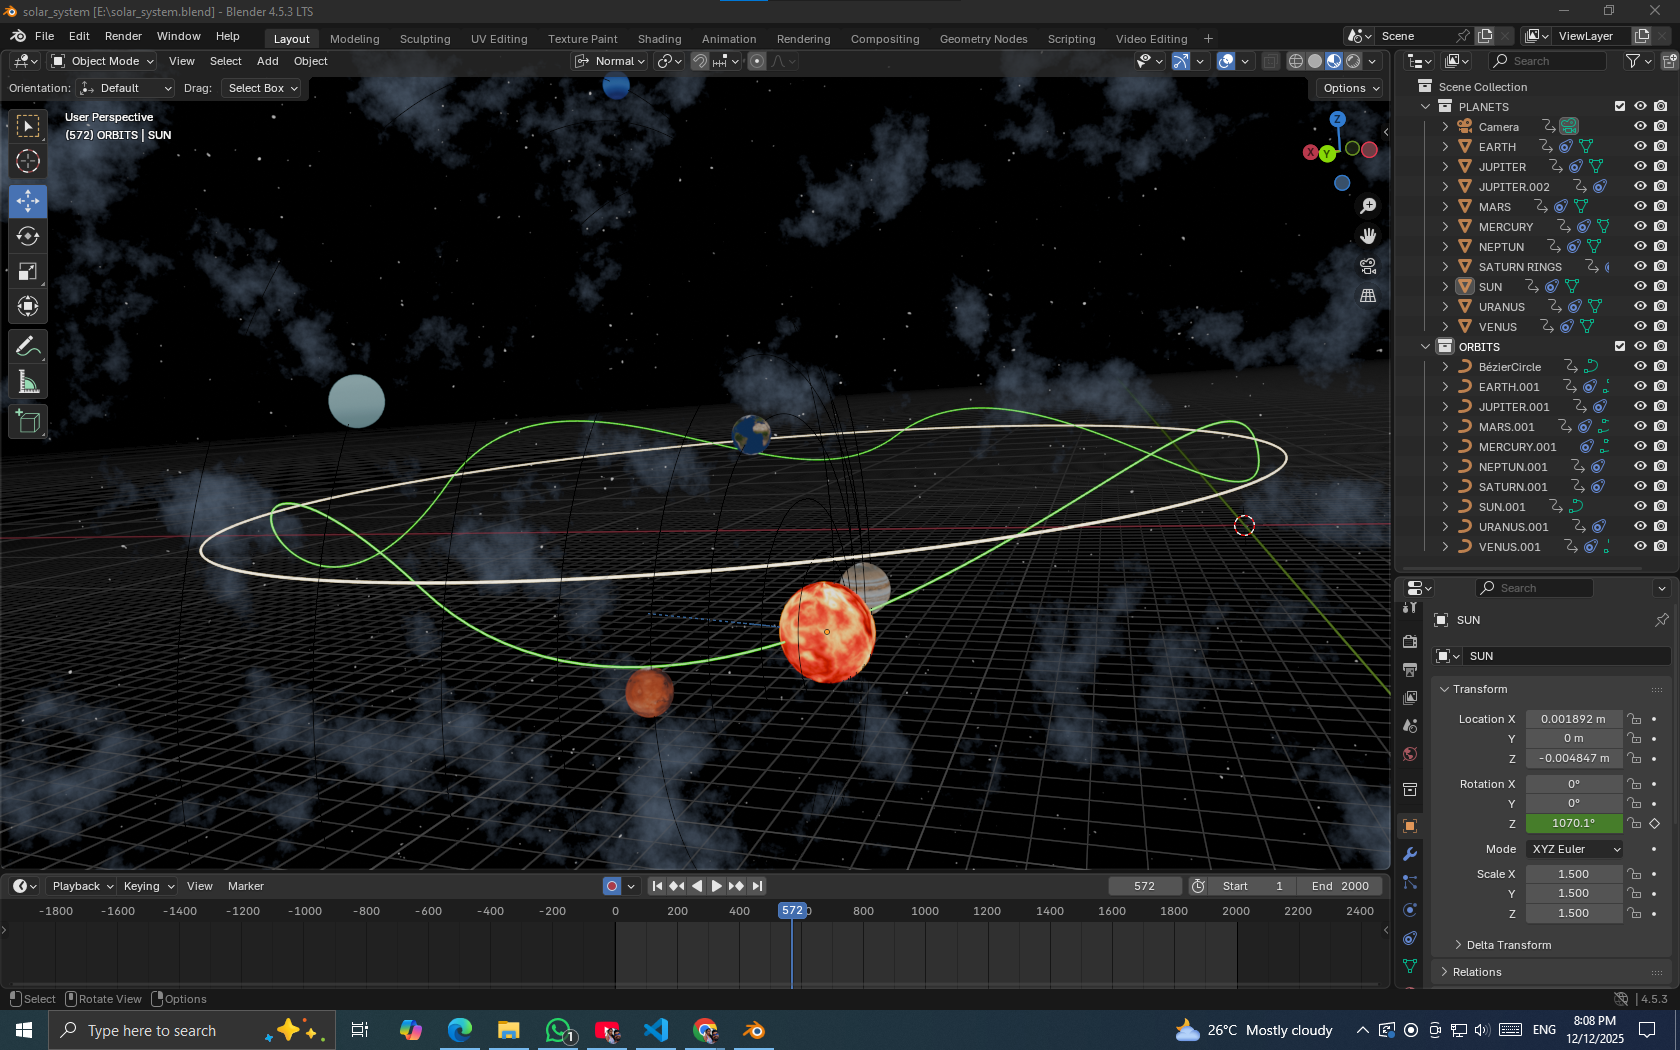Viewport: 1680px width, 1050px height.
Task: Select the Rotate tool
Action: 27,237
